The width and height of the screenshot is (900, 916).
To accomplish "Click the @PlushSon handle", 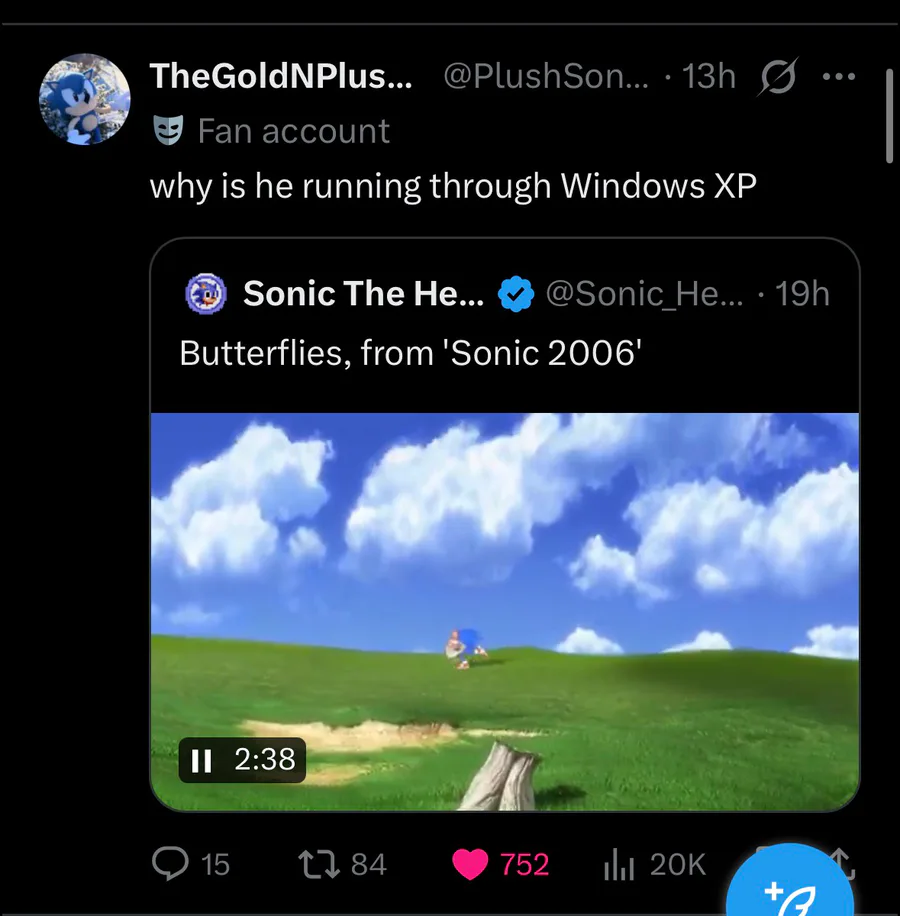I will pos(545,76).
